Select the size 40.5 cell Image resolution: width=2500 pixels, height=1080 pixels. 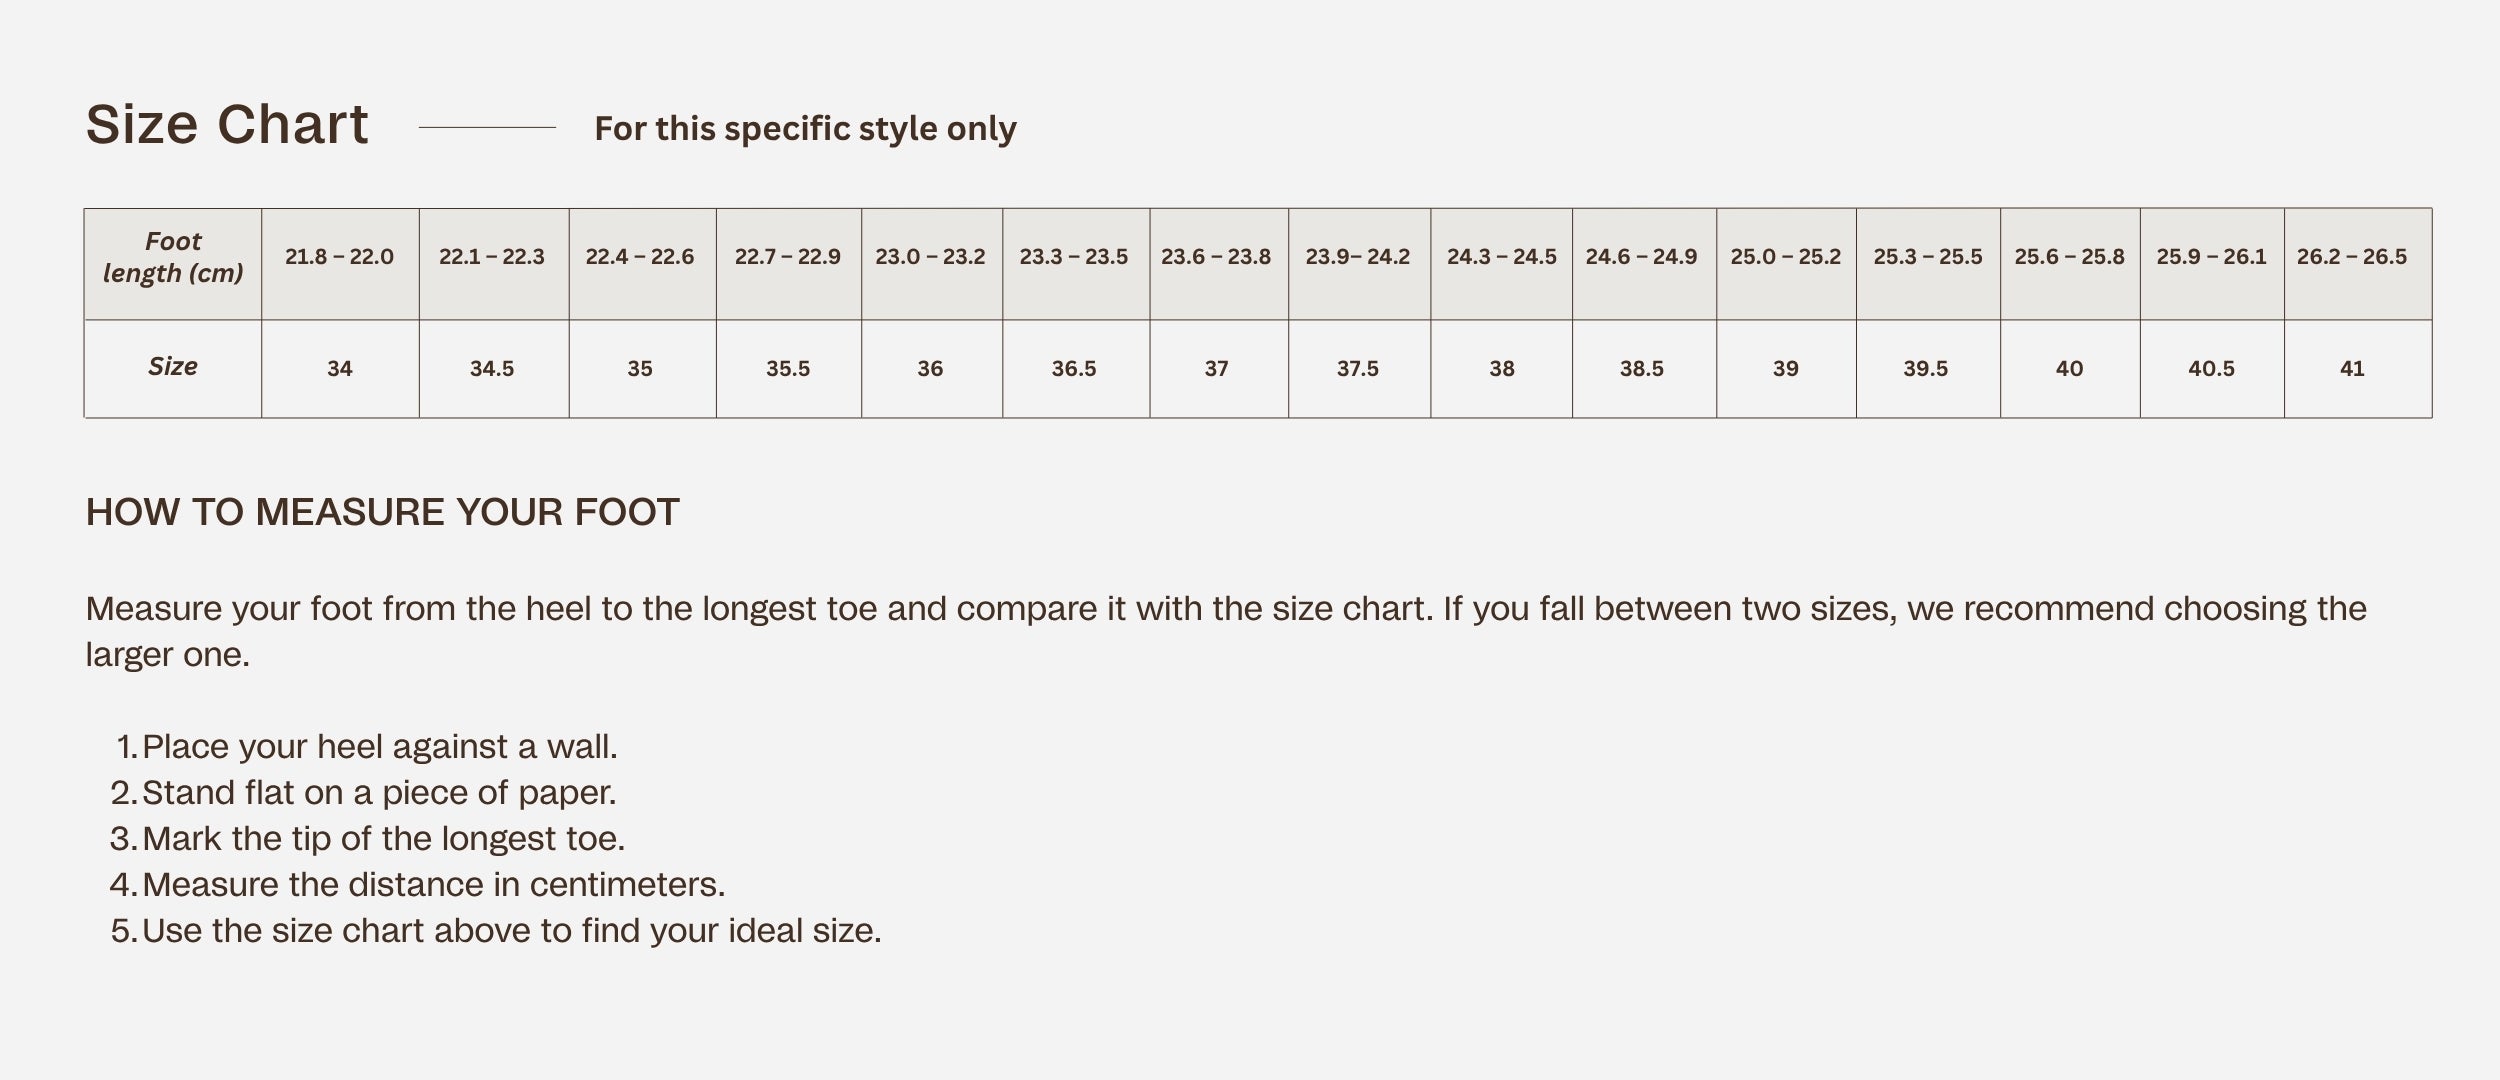coord(2211,369)
